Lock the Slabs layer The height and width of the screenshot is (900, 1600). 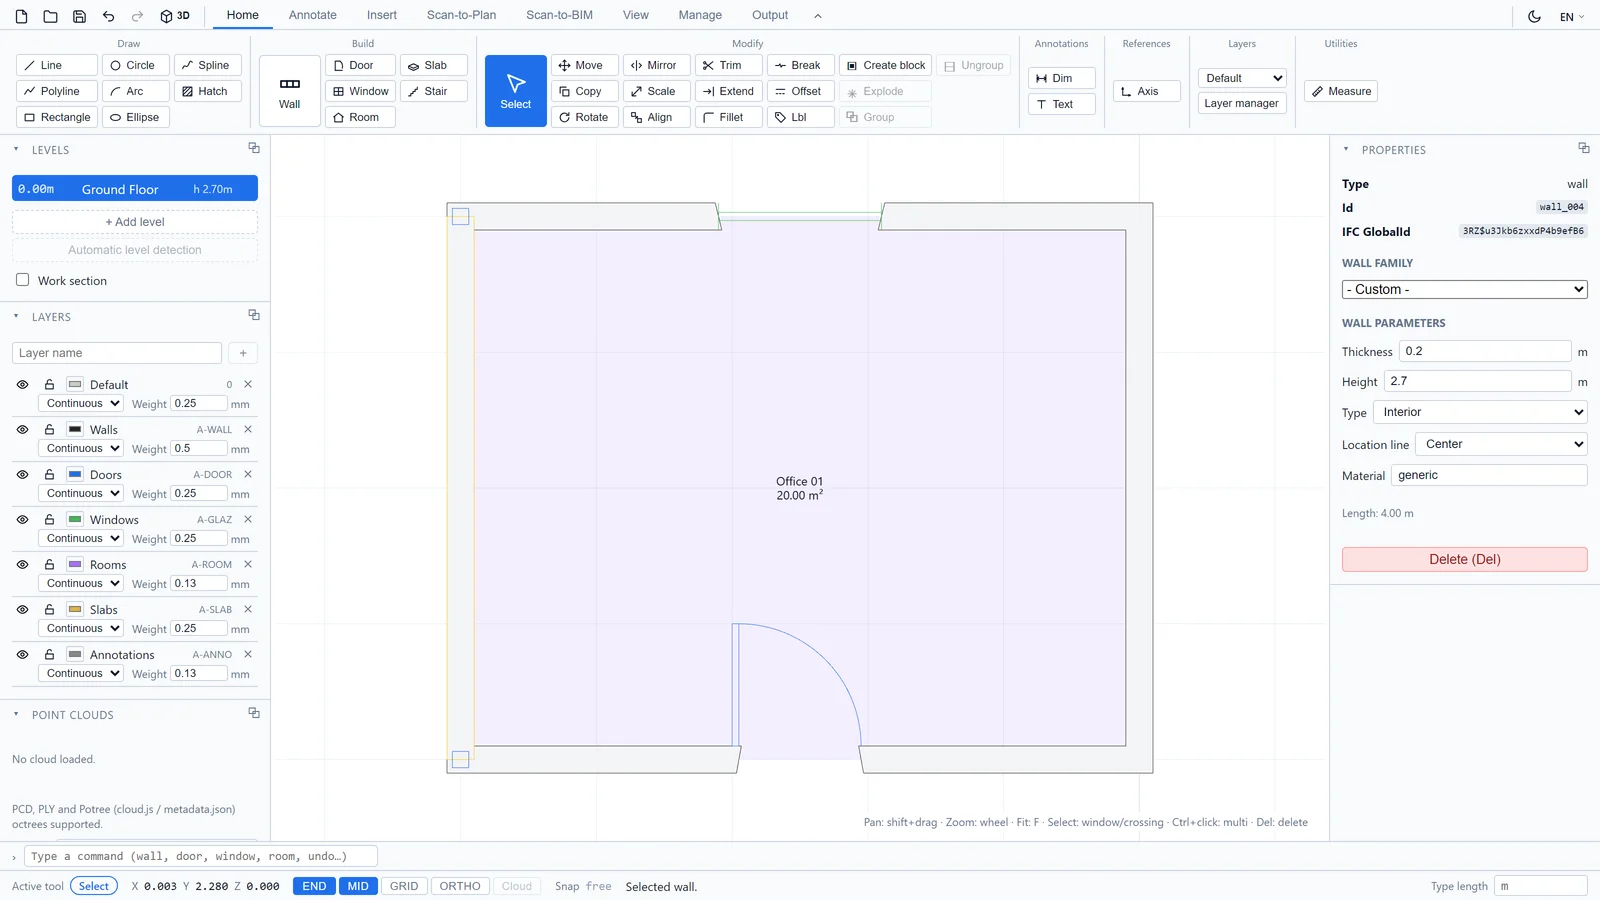tap(49, 609)
